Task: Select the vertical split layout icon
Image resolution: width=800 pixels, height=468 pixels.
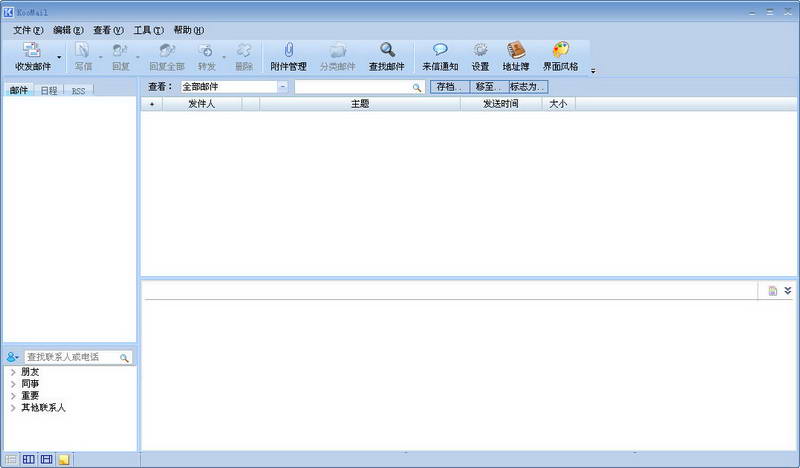Action: pos(29,459)
